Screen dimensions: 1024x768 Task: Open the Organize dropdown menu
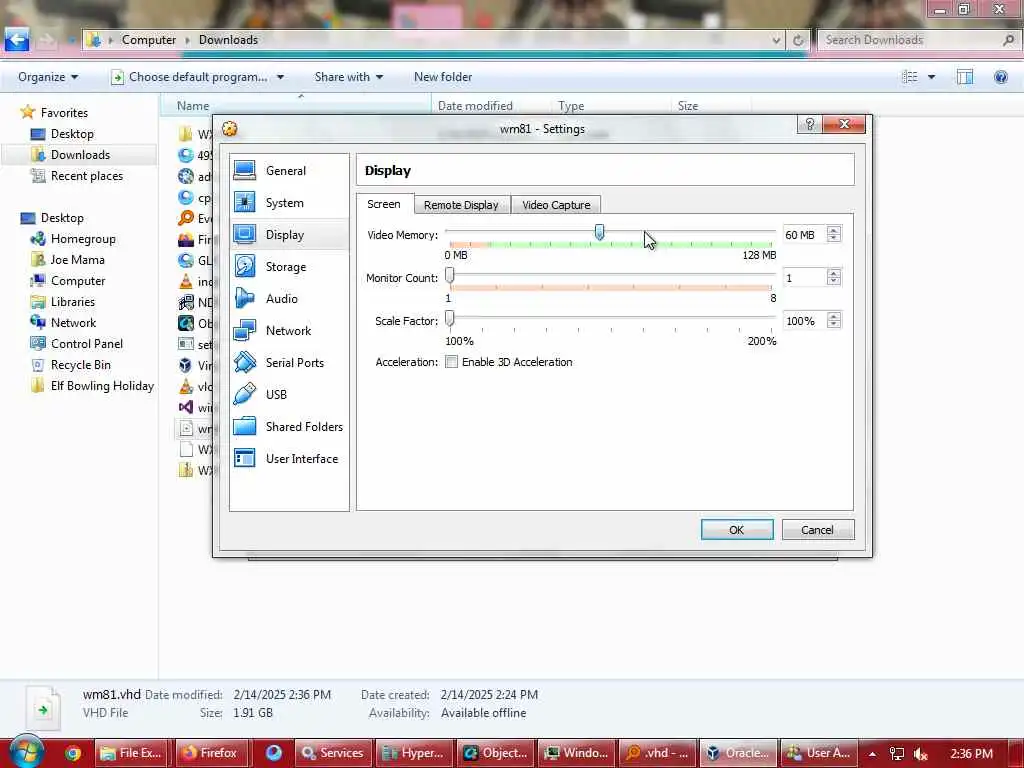pos(48,77)
